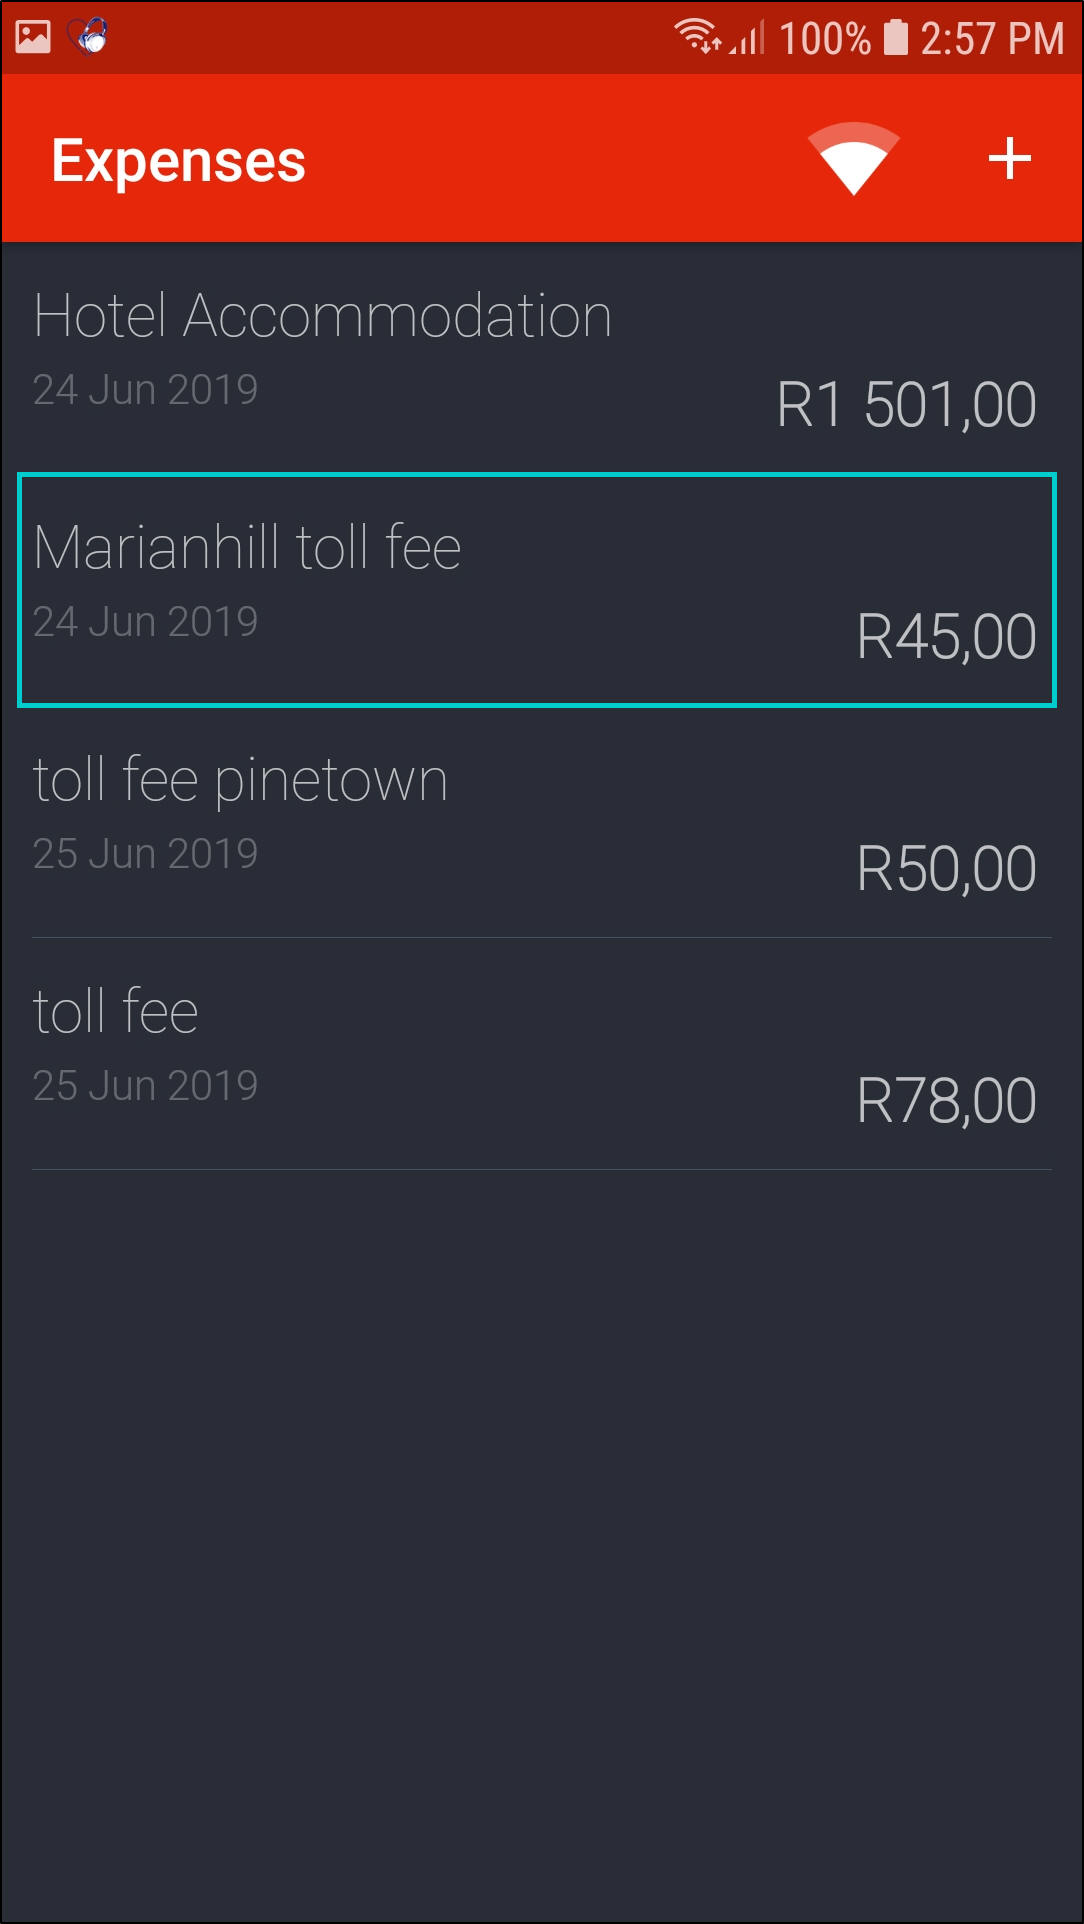The height and width of the screenshot is (1924, 1084).
Task: Tap the battery icon in status bar
Action: [896, 38]
